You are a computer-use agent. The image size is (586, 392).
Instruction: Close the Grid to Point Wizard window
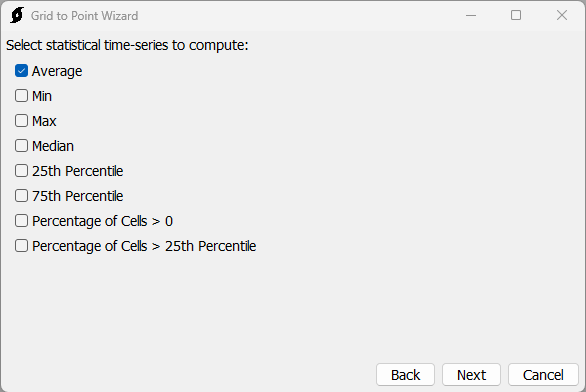[x=562, y=15]
